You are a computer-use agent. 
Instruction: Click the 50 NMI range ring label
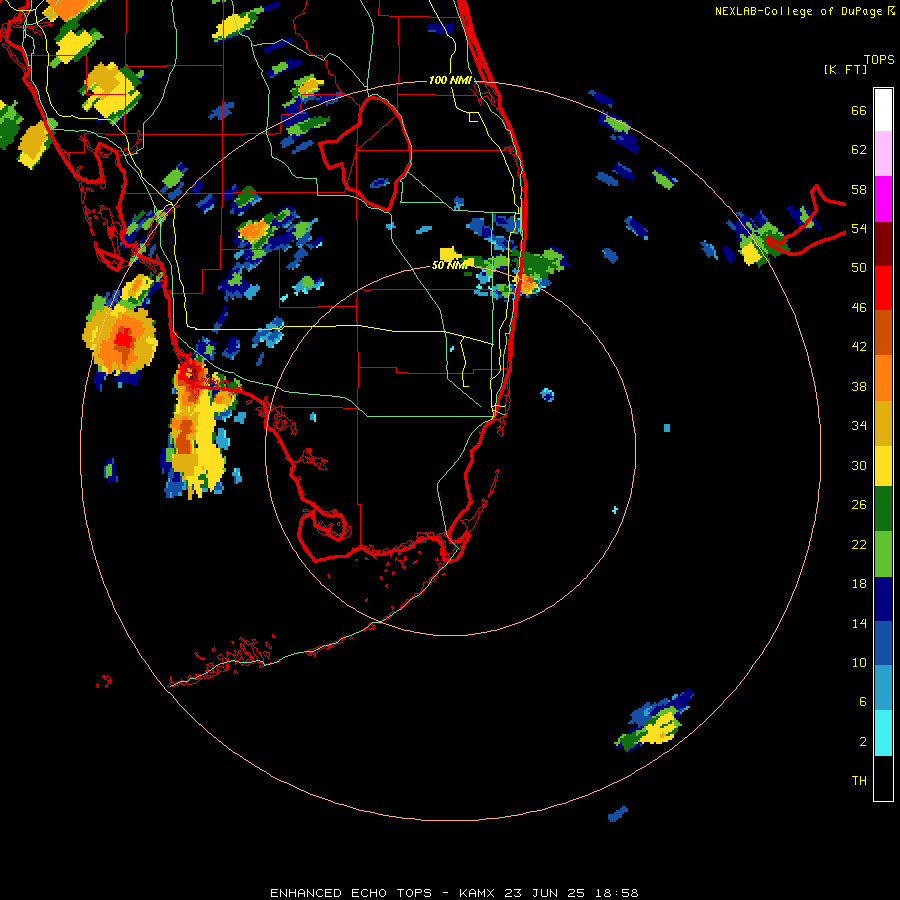coord(449,265)
